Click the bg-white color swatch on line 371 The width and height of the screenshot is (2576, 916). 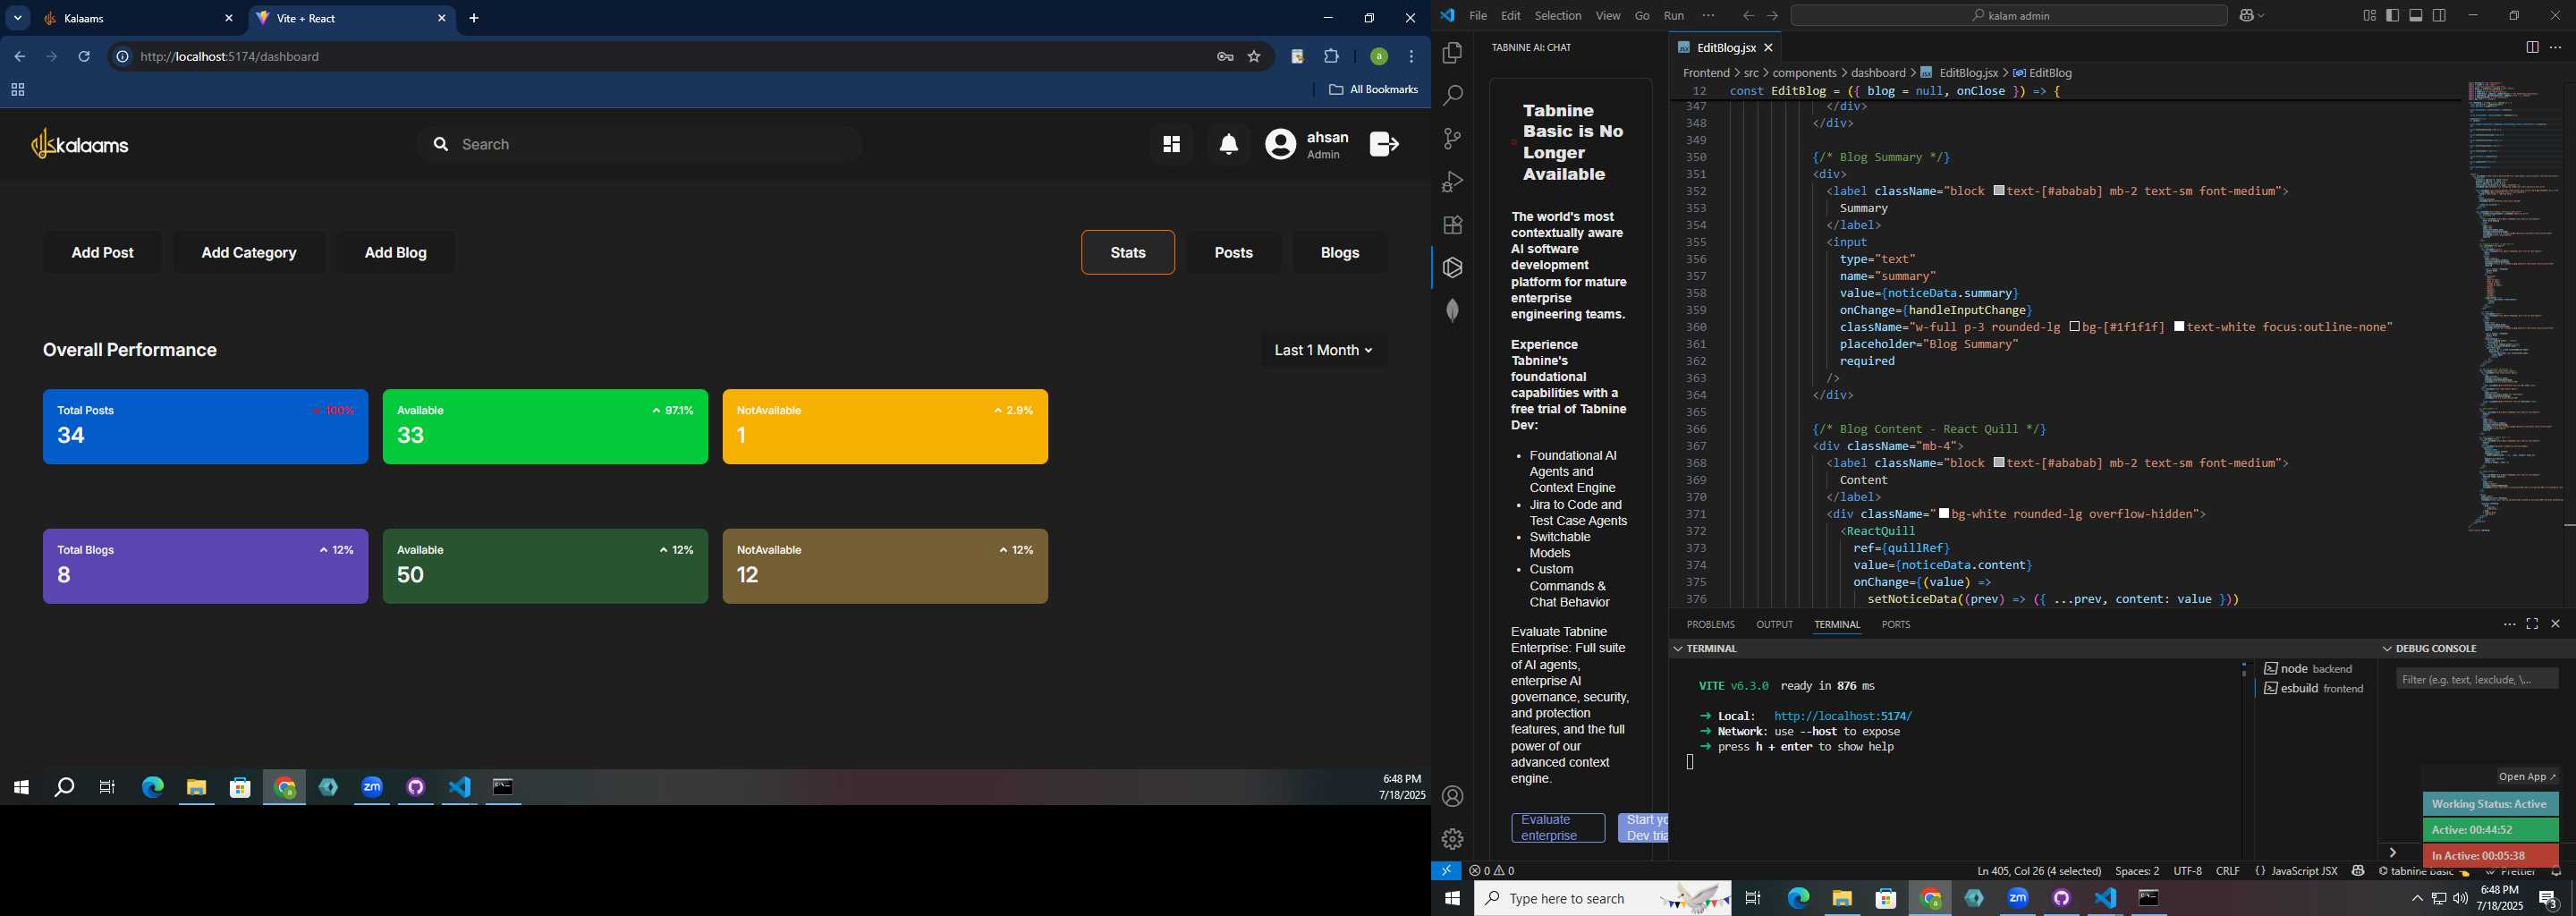click(1944, 514)
